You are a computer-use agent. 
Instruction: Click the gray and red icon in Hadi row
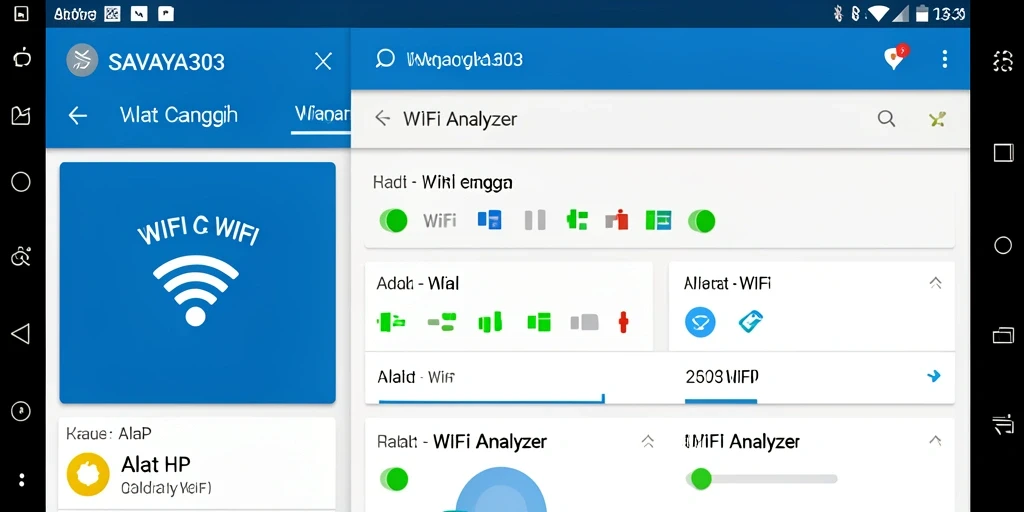[616, 220]
